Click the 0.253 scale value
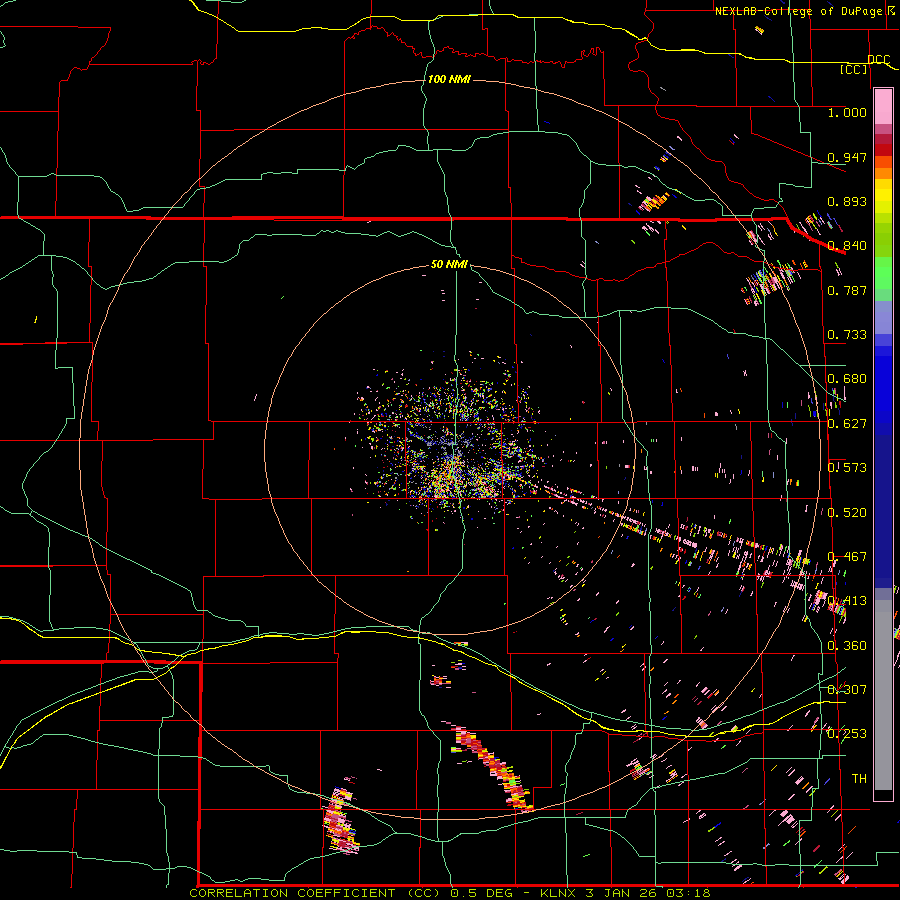The height and width of the screenshot is (900, 900). coord(847,734)
